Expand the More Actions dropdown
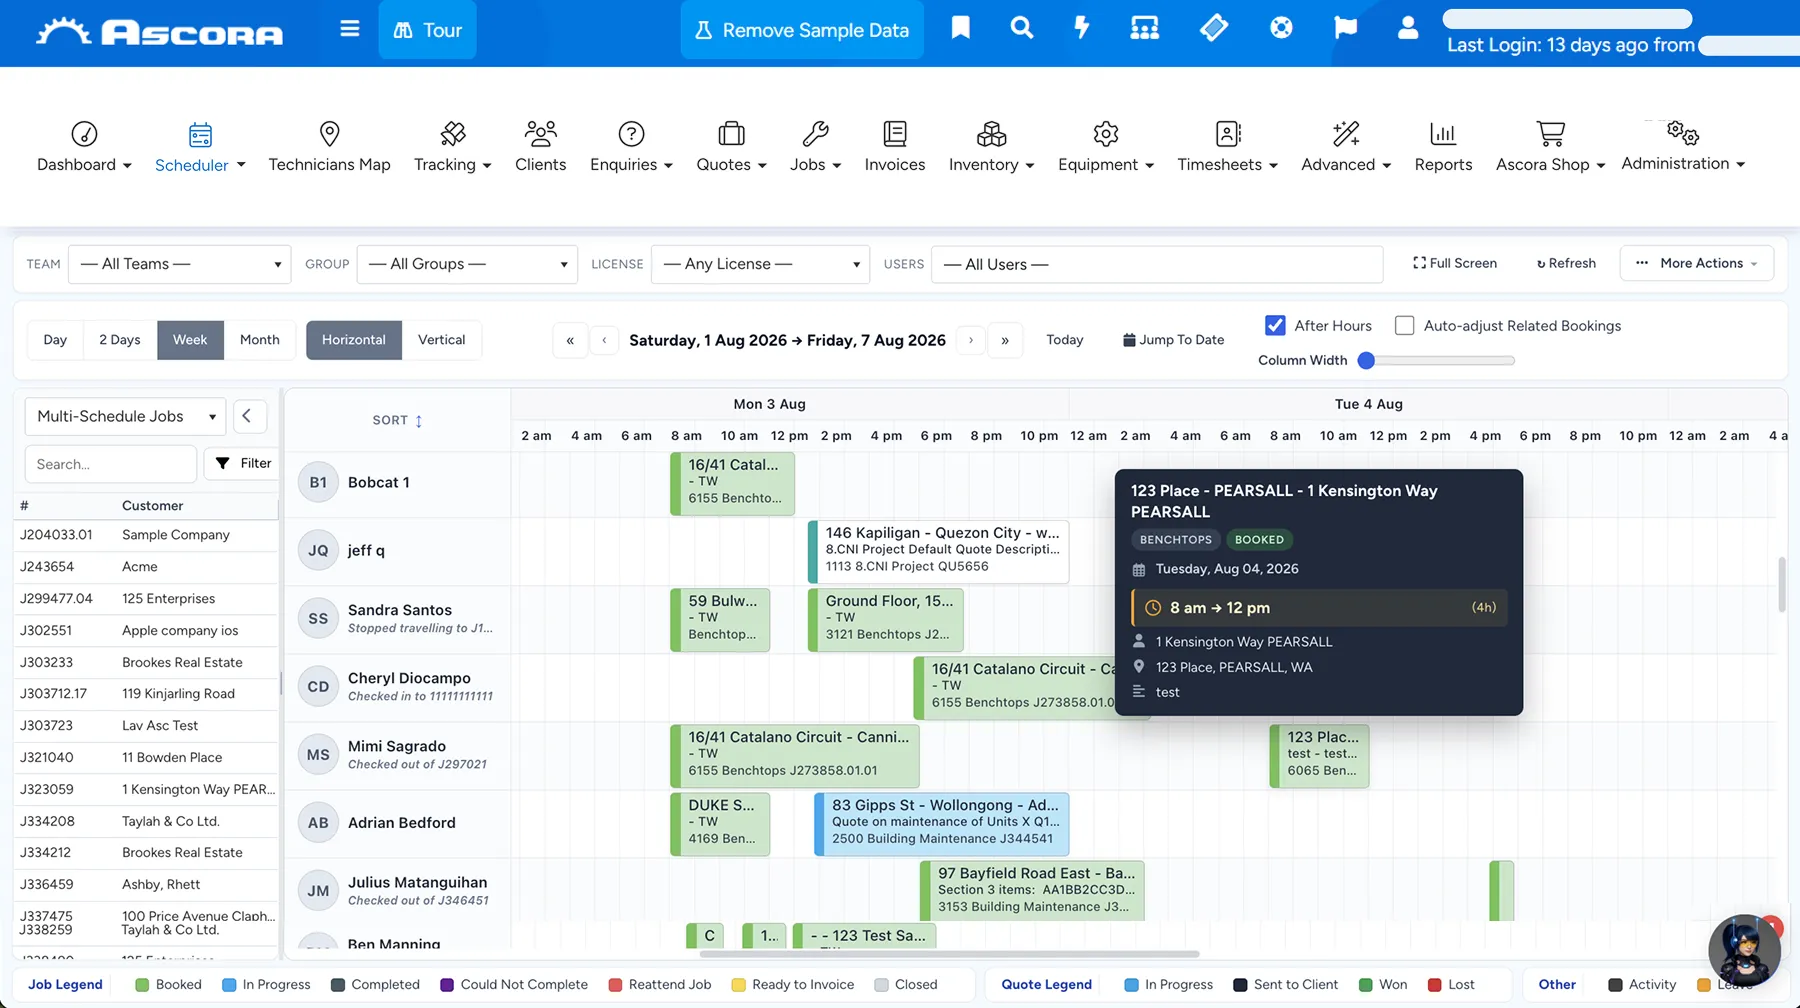This screenshot has height=1008, width=1800. coord(1696,263)
